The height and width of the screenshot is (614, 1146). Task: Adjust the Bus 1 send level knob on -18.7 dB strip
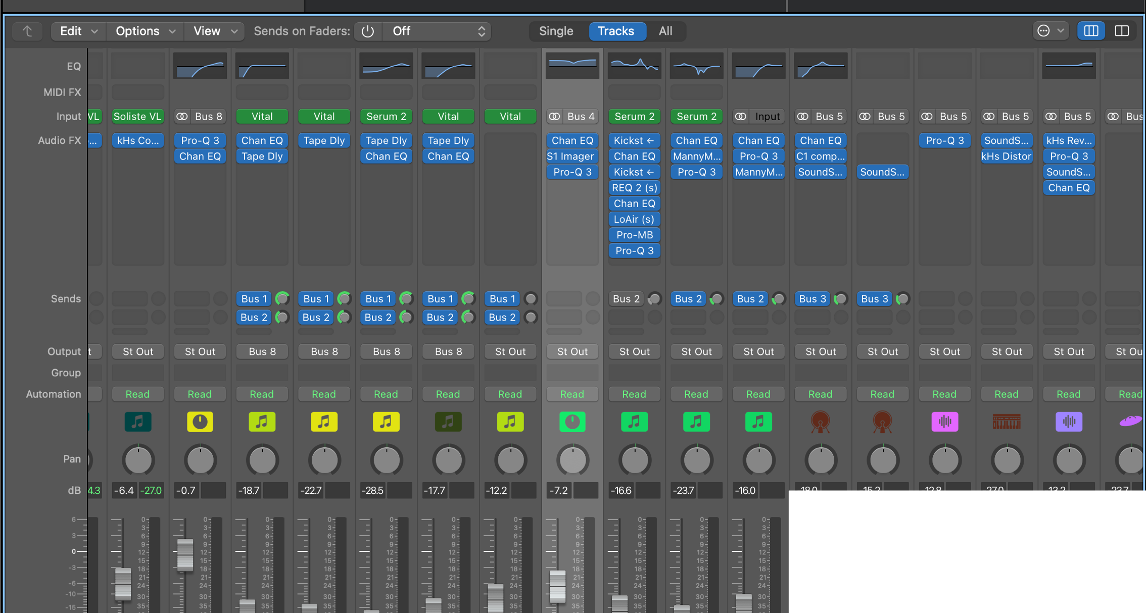pos(282,298)
